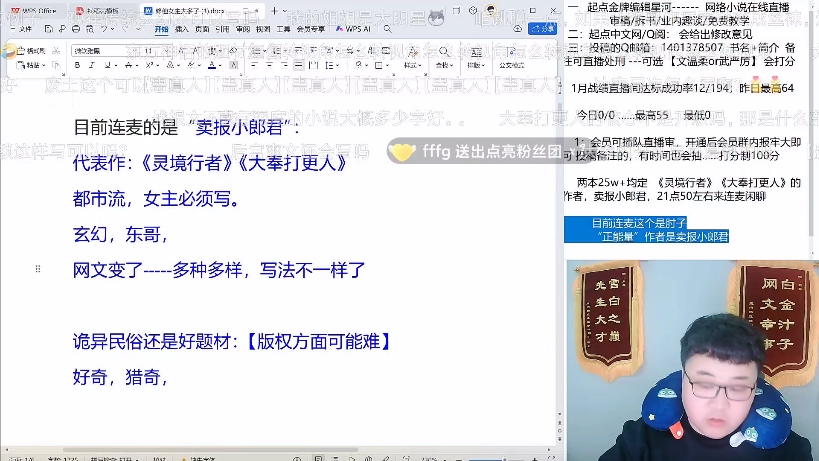819x461 pixels.
Task: Click the new tab plus icon
Action: tap(274, 10)
